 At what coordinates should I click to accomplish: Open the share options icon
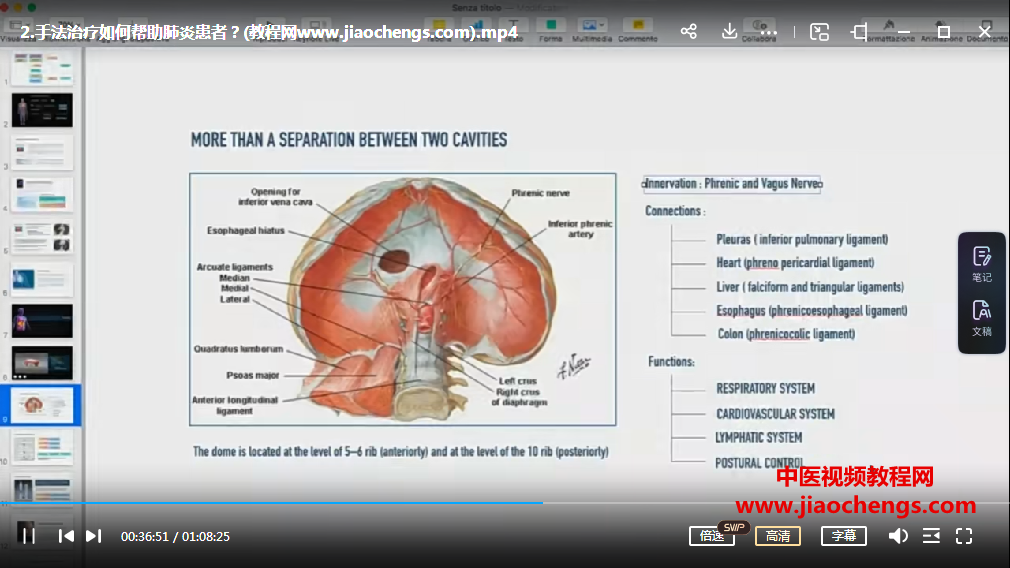pos(689,32)
